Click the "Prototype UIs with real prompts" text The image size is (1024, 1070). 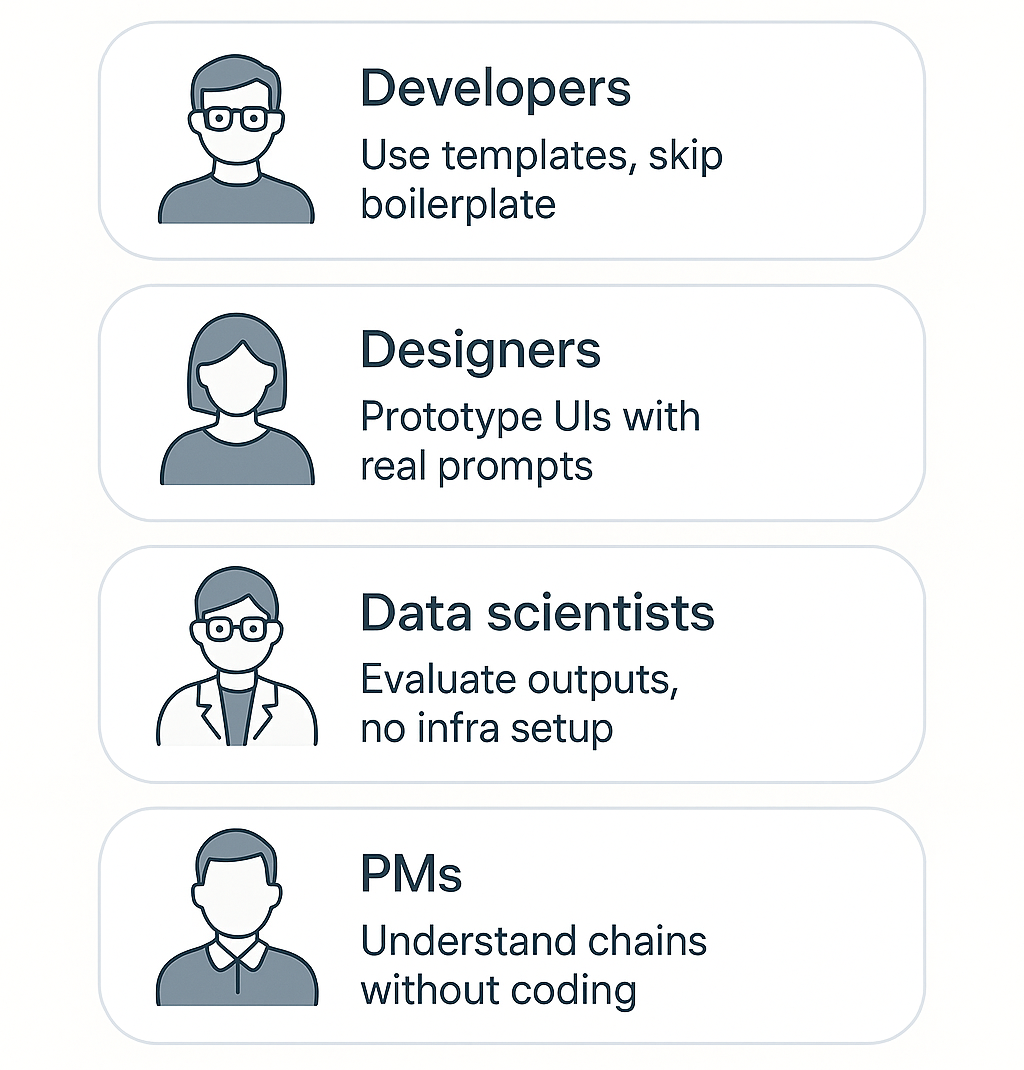530,442
